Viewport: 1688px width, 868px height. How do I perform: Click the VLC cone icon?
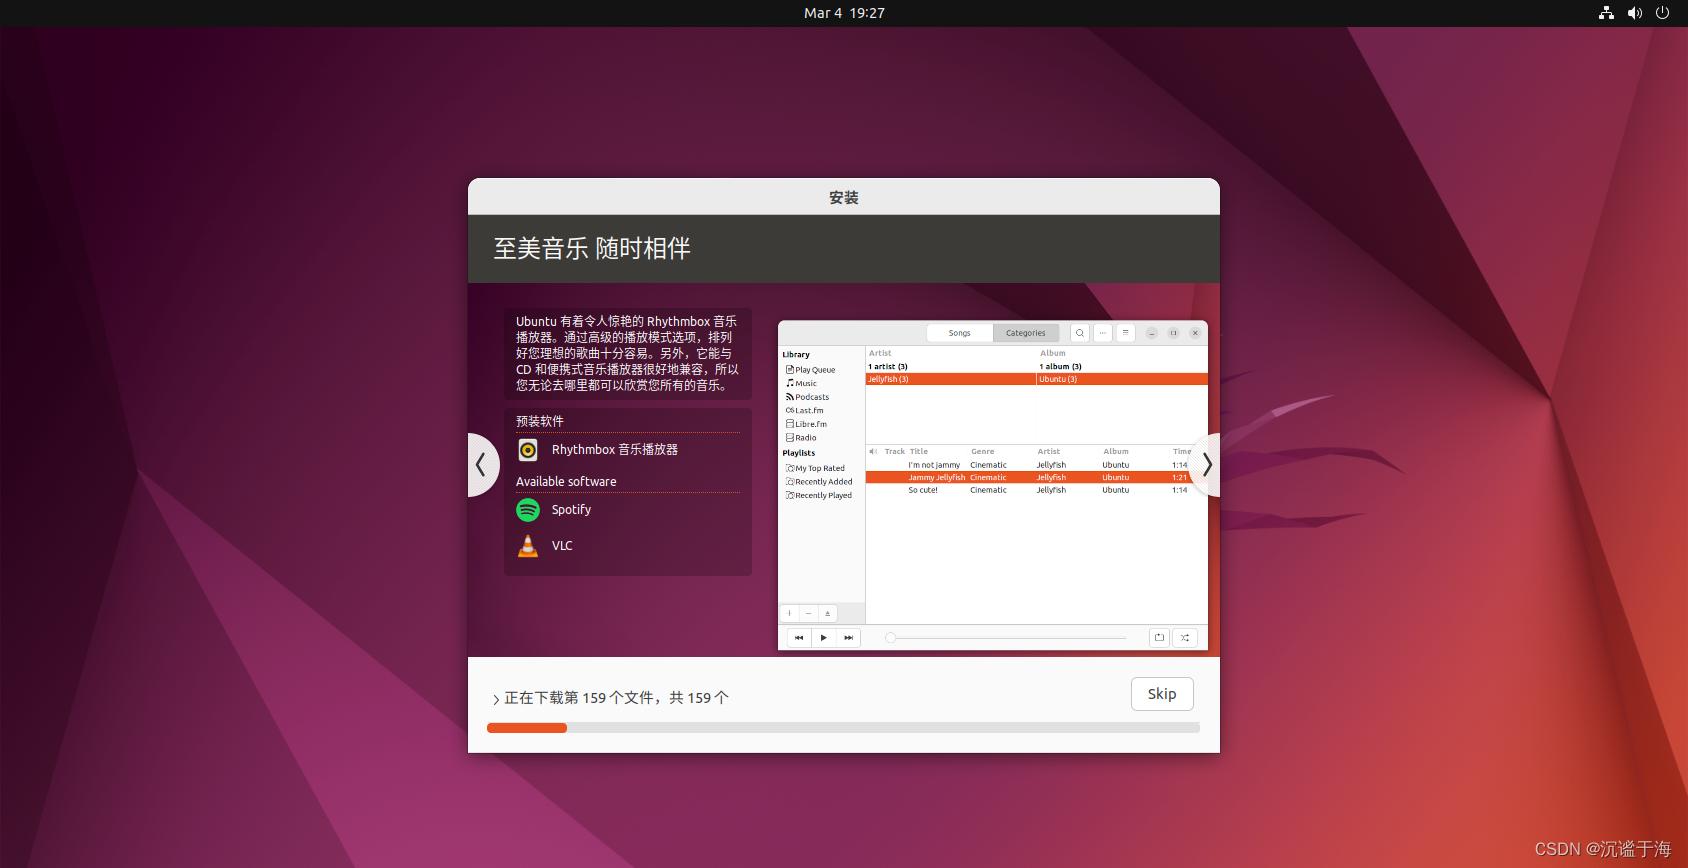click(528, 546)
